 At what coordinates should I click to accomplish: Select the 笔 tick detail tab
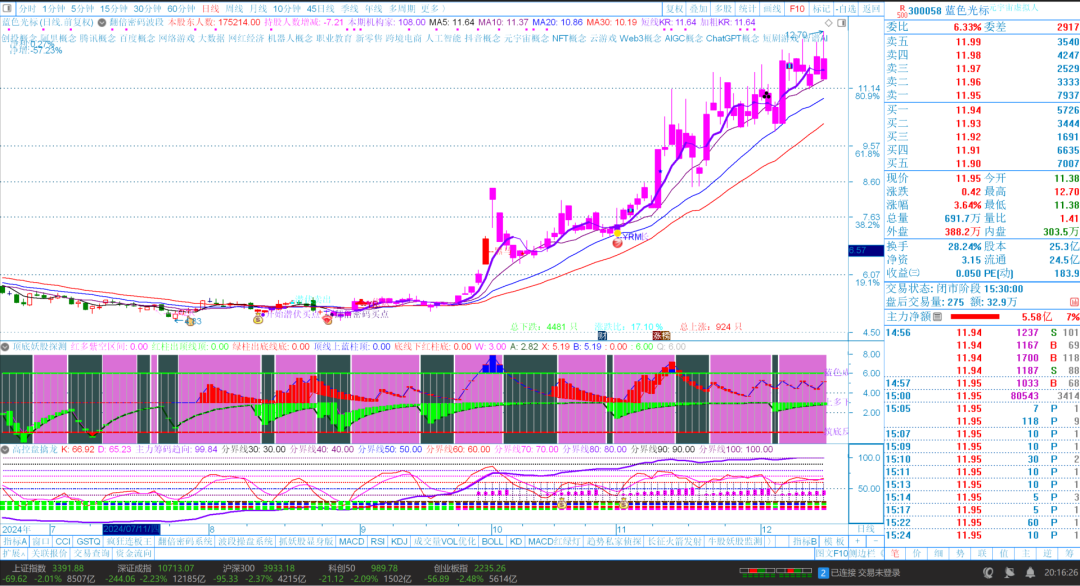[x=895, y=553]
